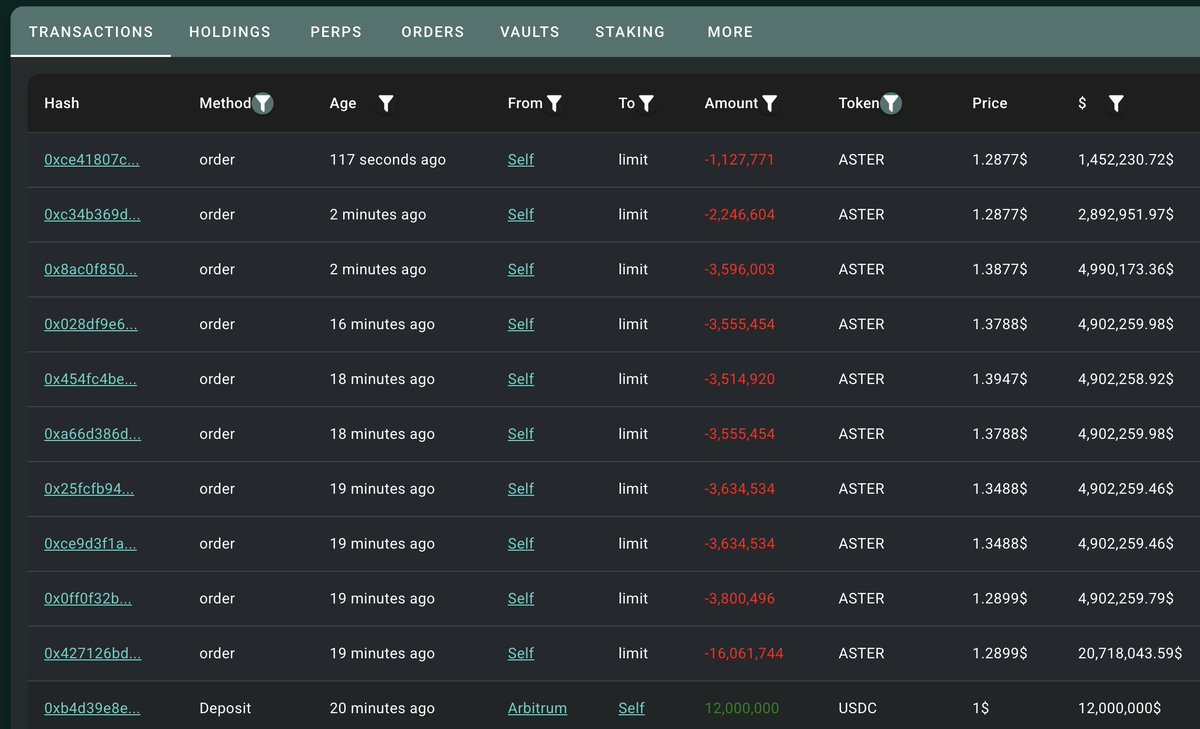Open the Perps tab

336,32
